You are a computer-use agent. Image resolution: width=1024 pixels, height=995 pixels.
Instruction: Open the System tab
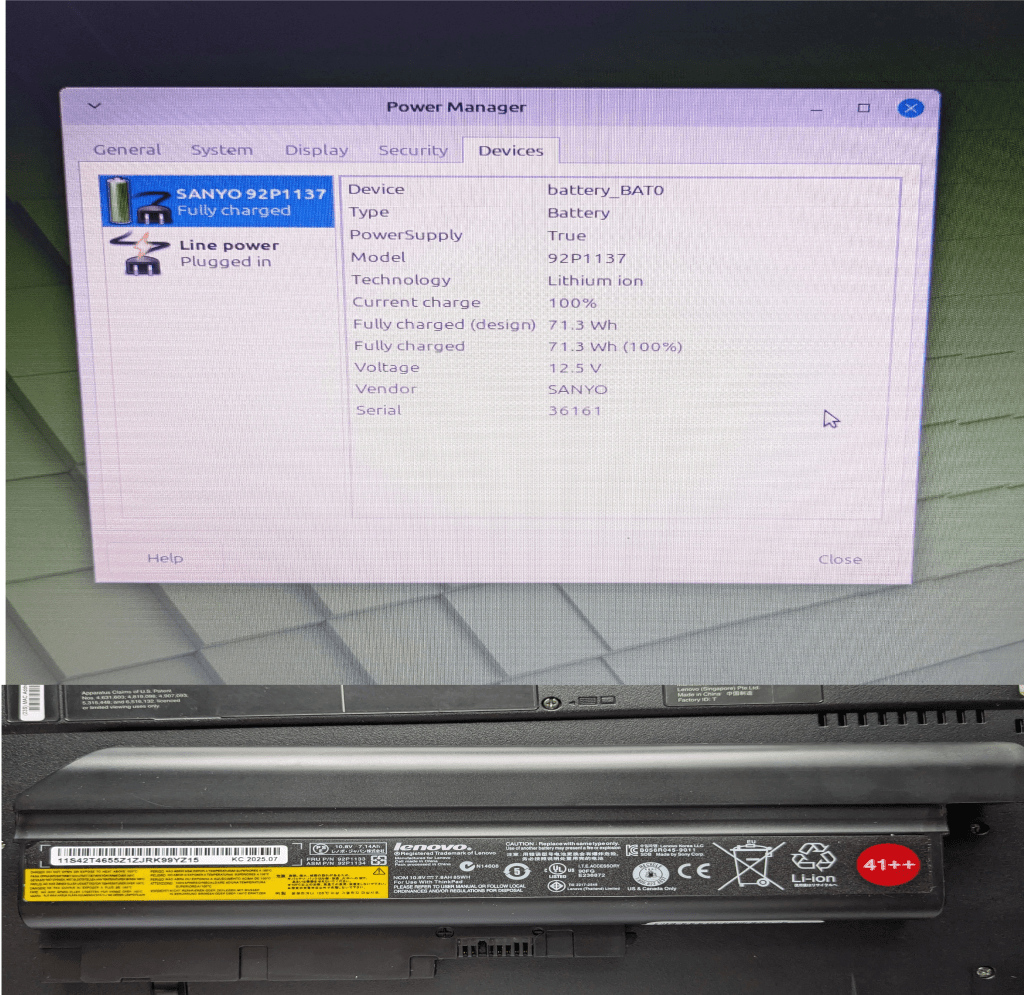pyautogui.click(x=221, y=150)
